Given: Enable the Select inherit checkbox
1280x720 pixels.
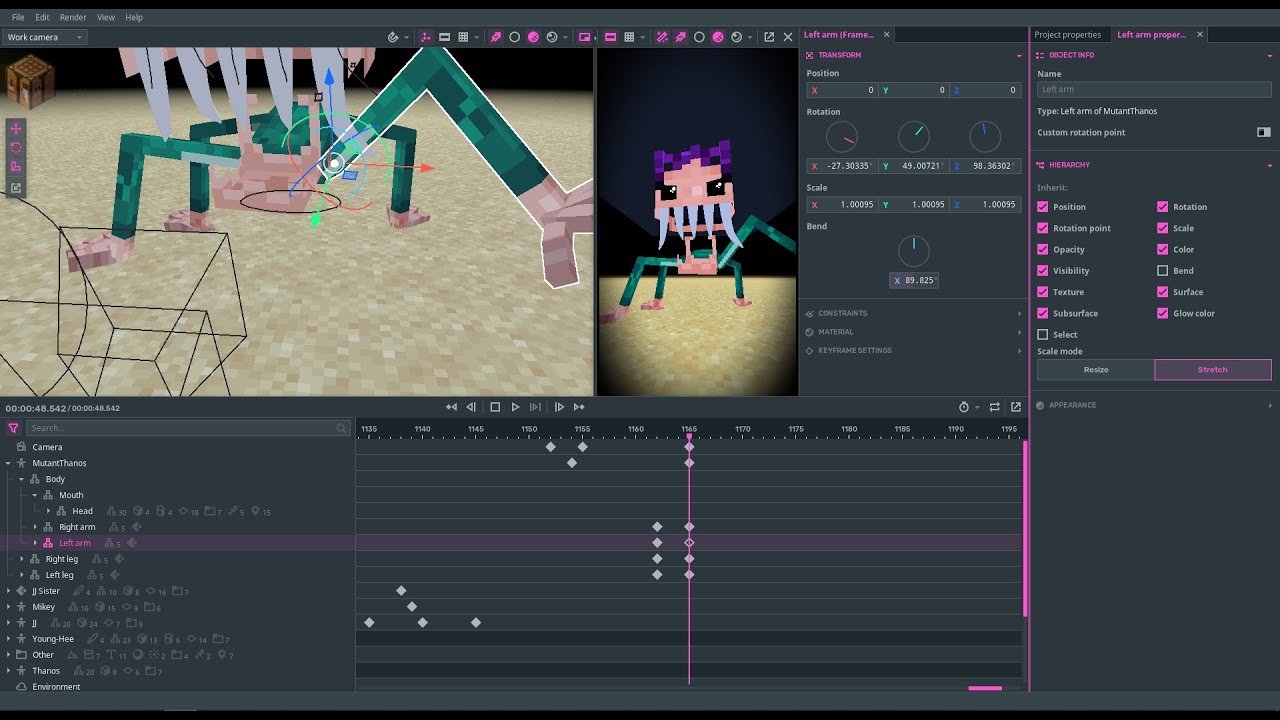Looking at the screenshot, I should pos(1043,334).
